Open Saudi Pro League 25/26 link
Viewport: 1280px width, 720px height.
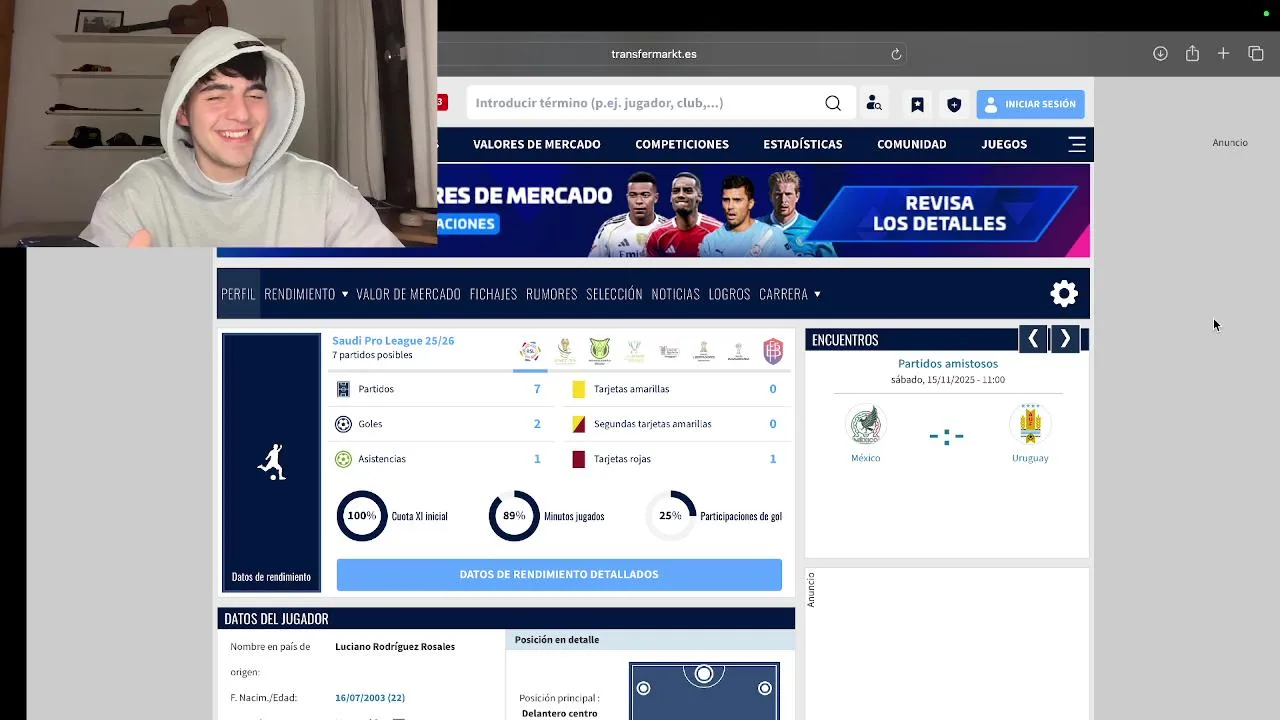click(393, 341)
